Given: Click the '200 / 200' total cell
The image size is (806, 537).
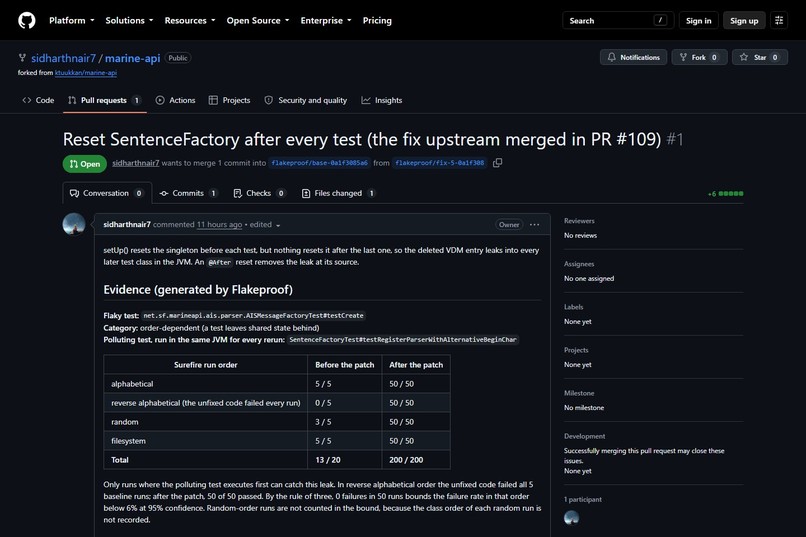Looking at the screenshot, I should tap(416, 460).
